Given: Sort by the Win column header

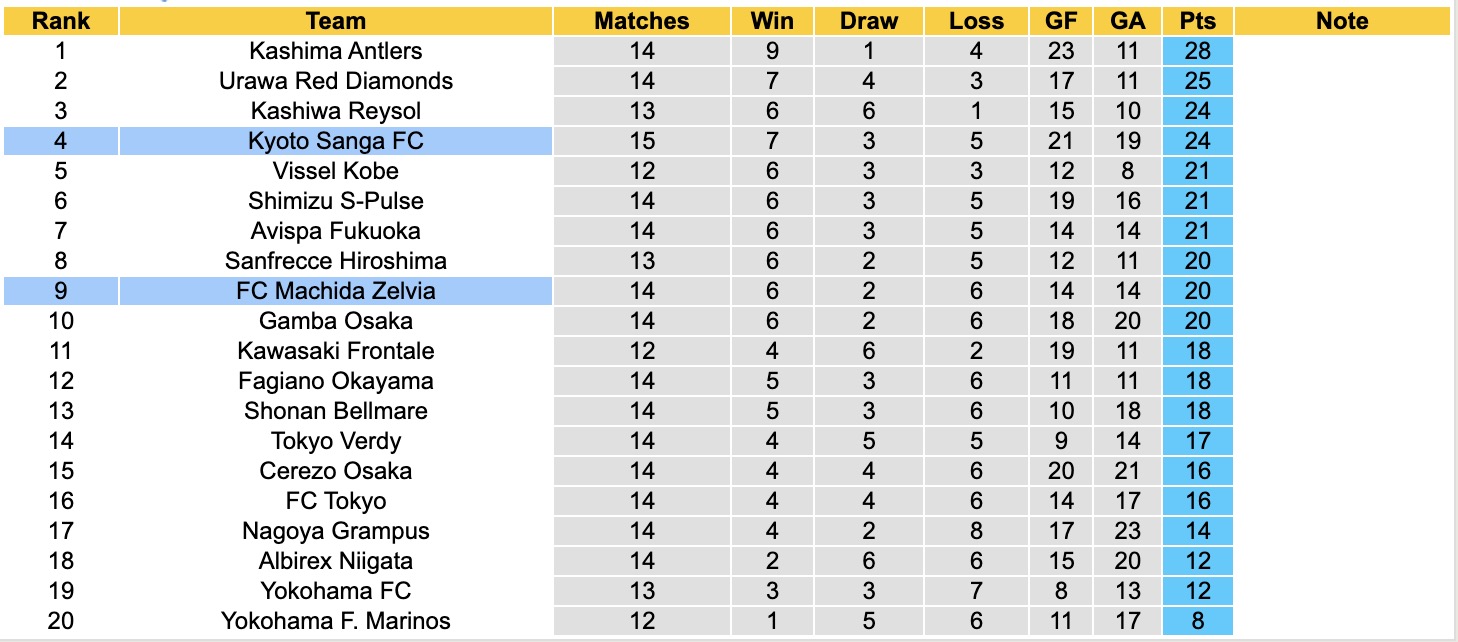Looking at the screenshot, I should point(772,21).
